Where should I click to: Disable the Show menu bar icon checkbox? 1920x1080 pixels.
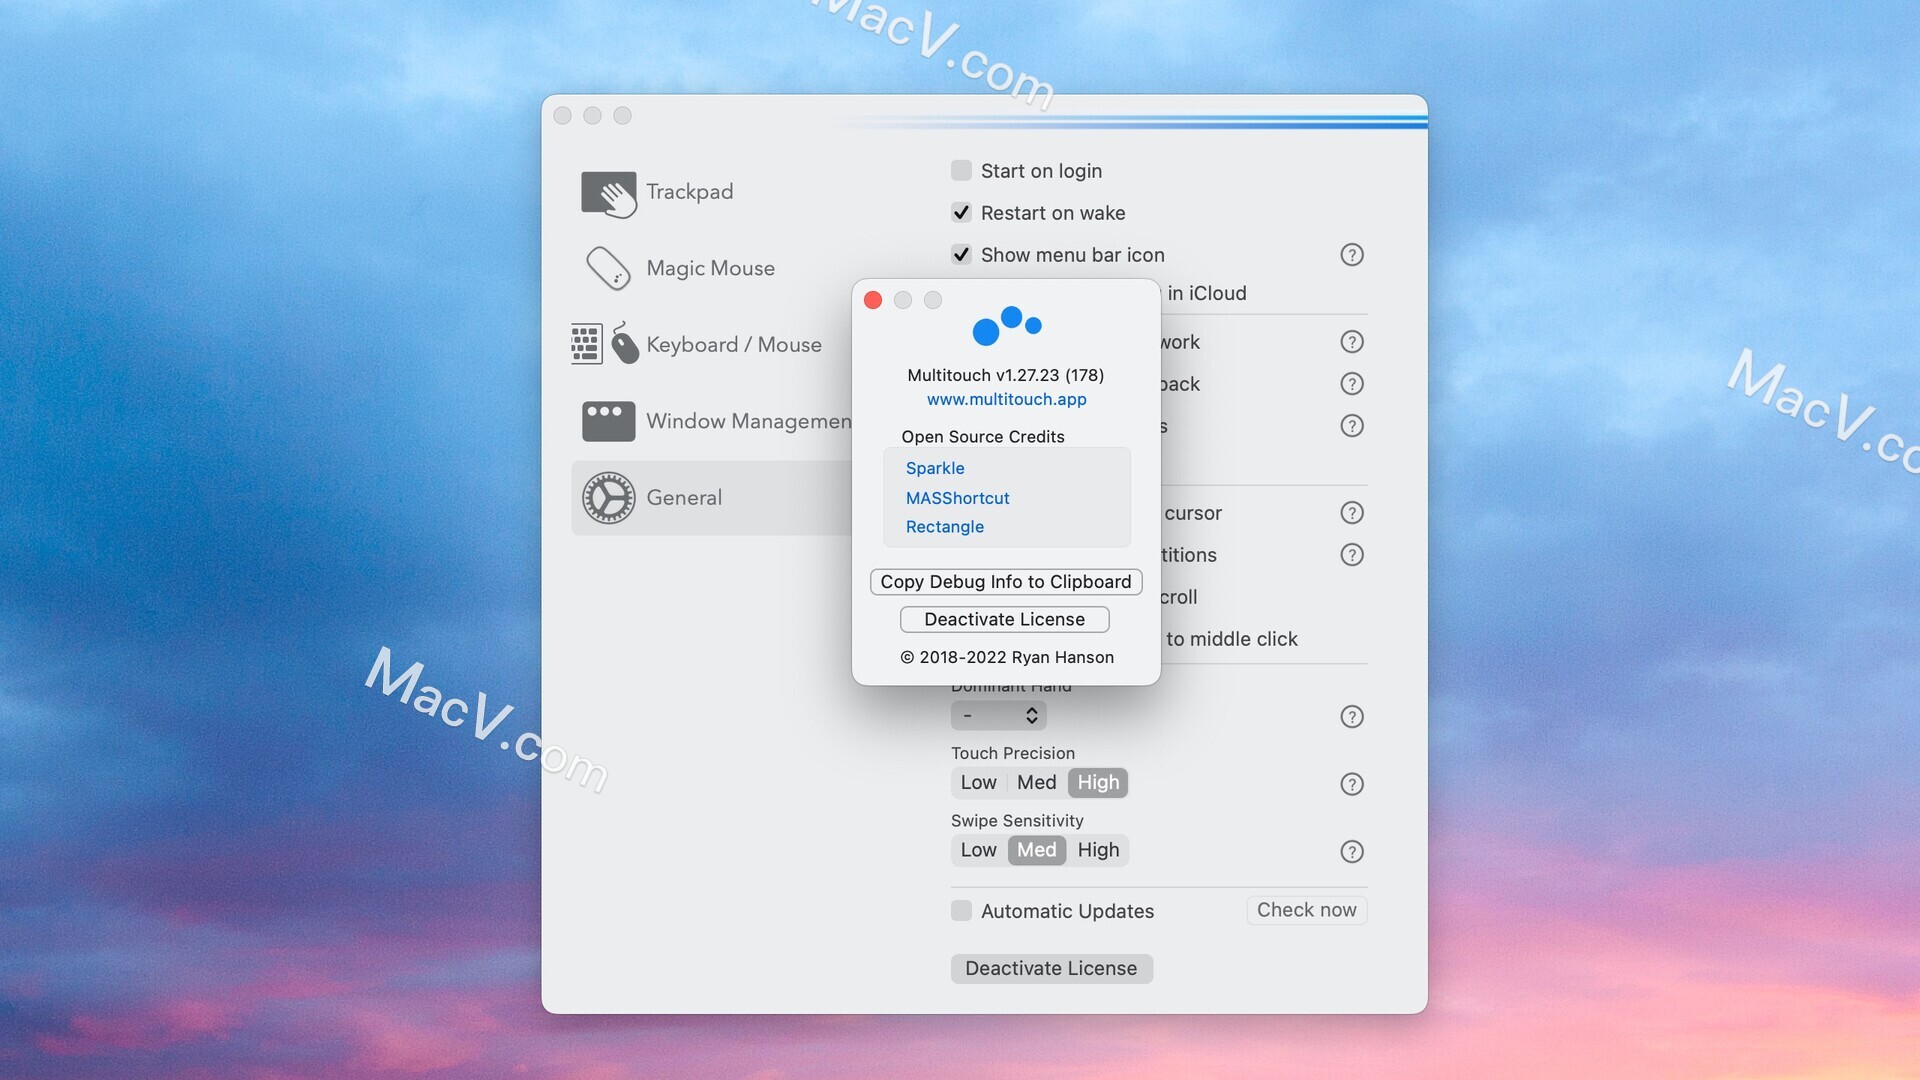click(x=960, y=253)
